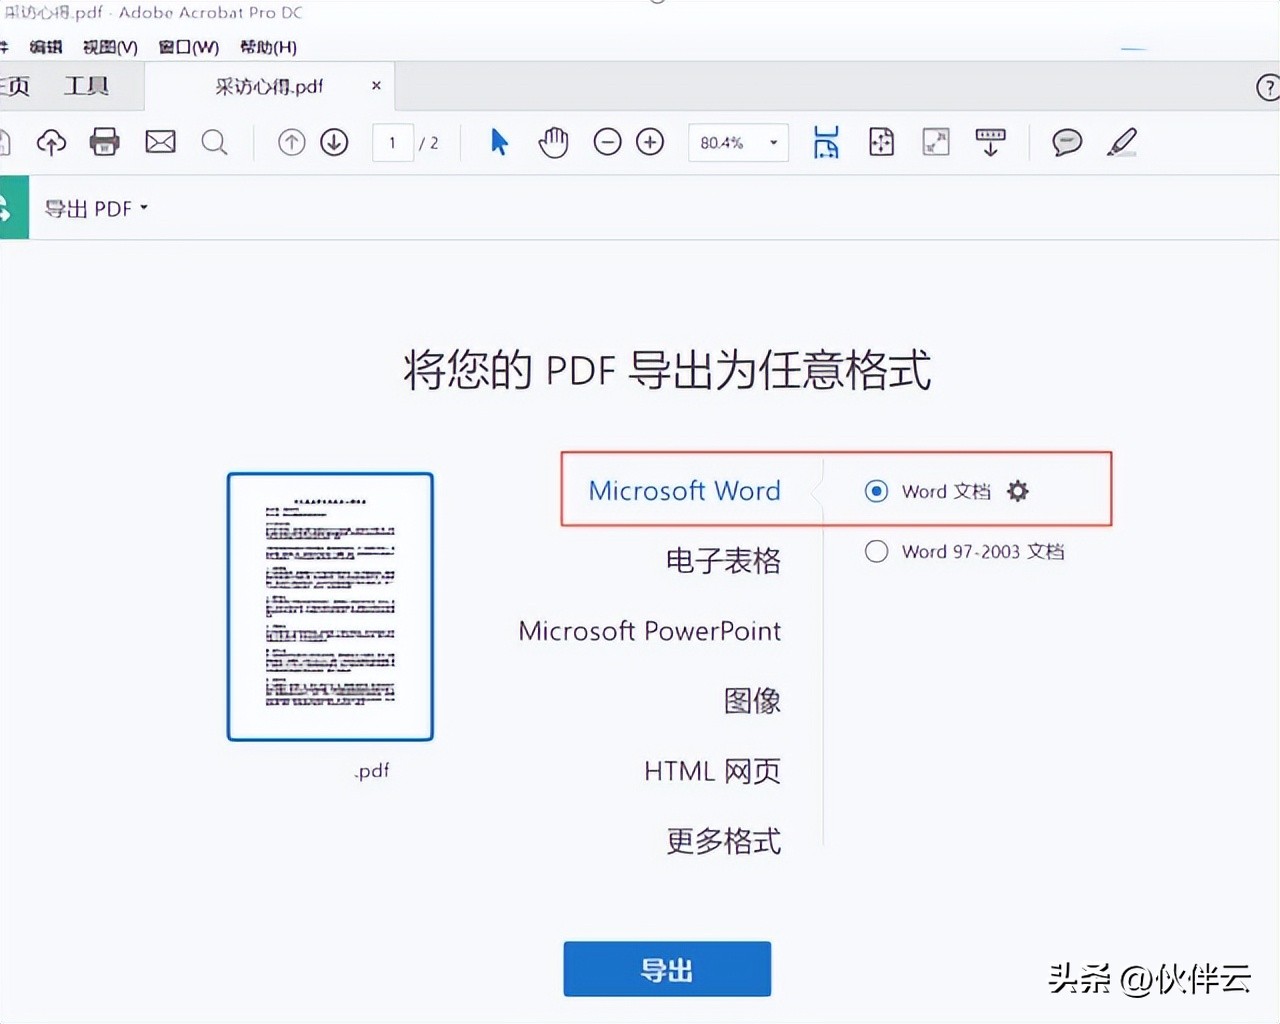Click the Email document icon
The width and height of the screenshot is (1280, 1024).
pyautogui.click(x=160, y=142)
